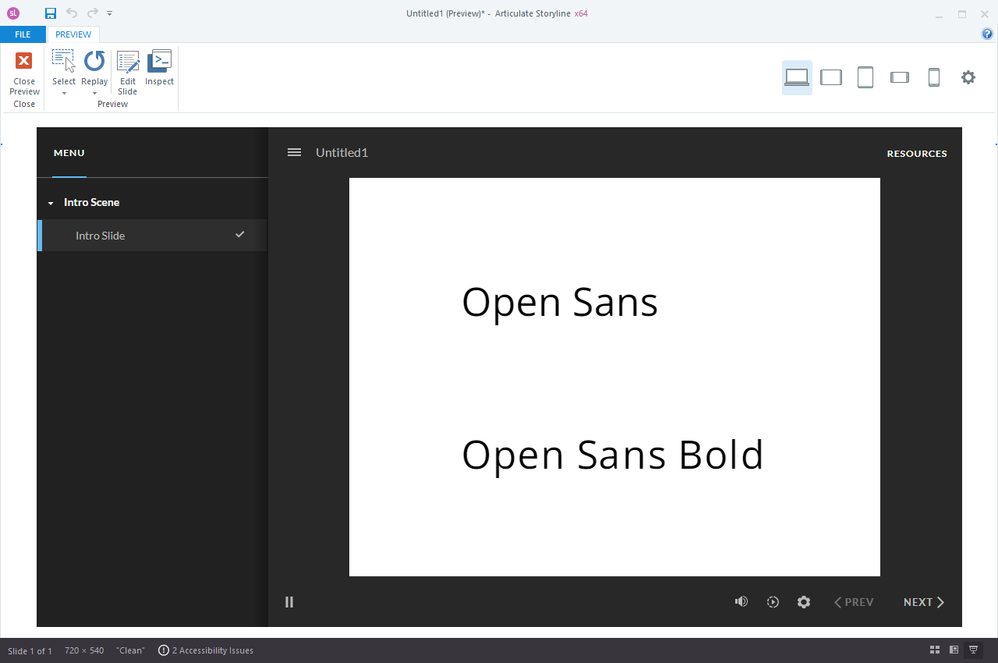The height and width of the screenshot is (663, 998).
Task: Click the Slide 1 of 1 indicator
Action: [30, 651]
